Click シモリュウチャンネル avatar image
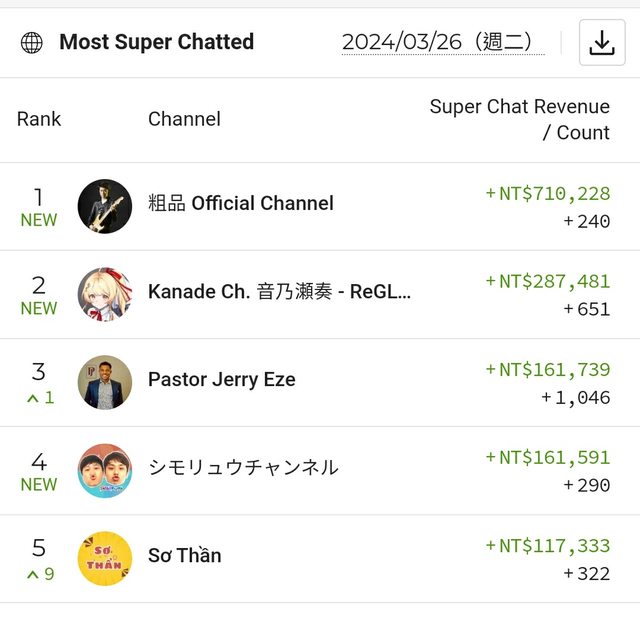640x618 pixels. point(105,470)
